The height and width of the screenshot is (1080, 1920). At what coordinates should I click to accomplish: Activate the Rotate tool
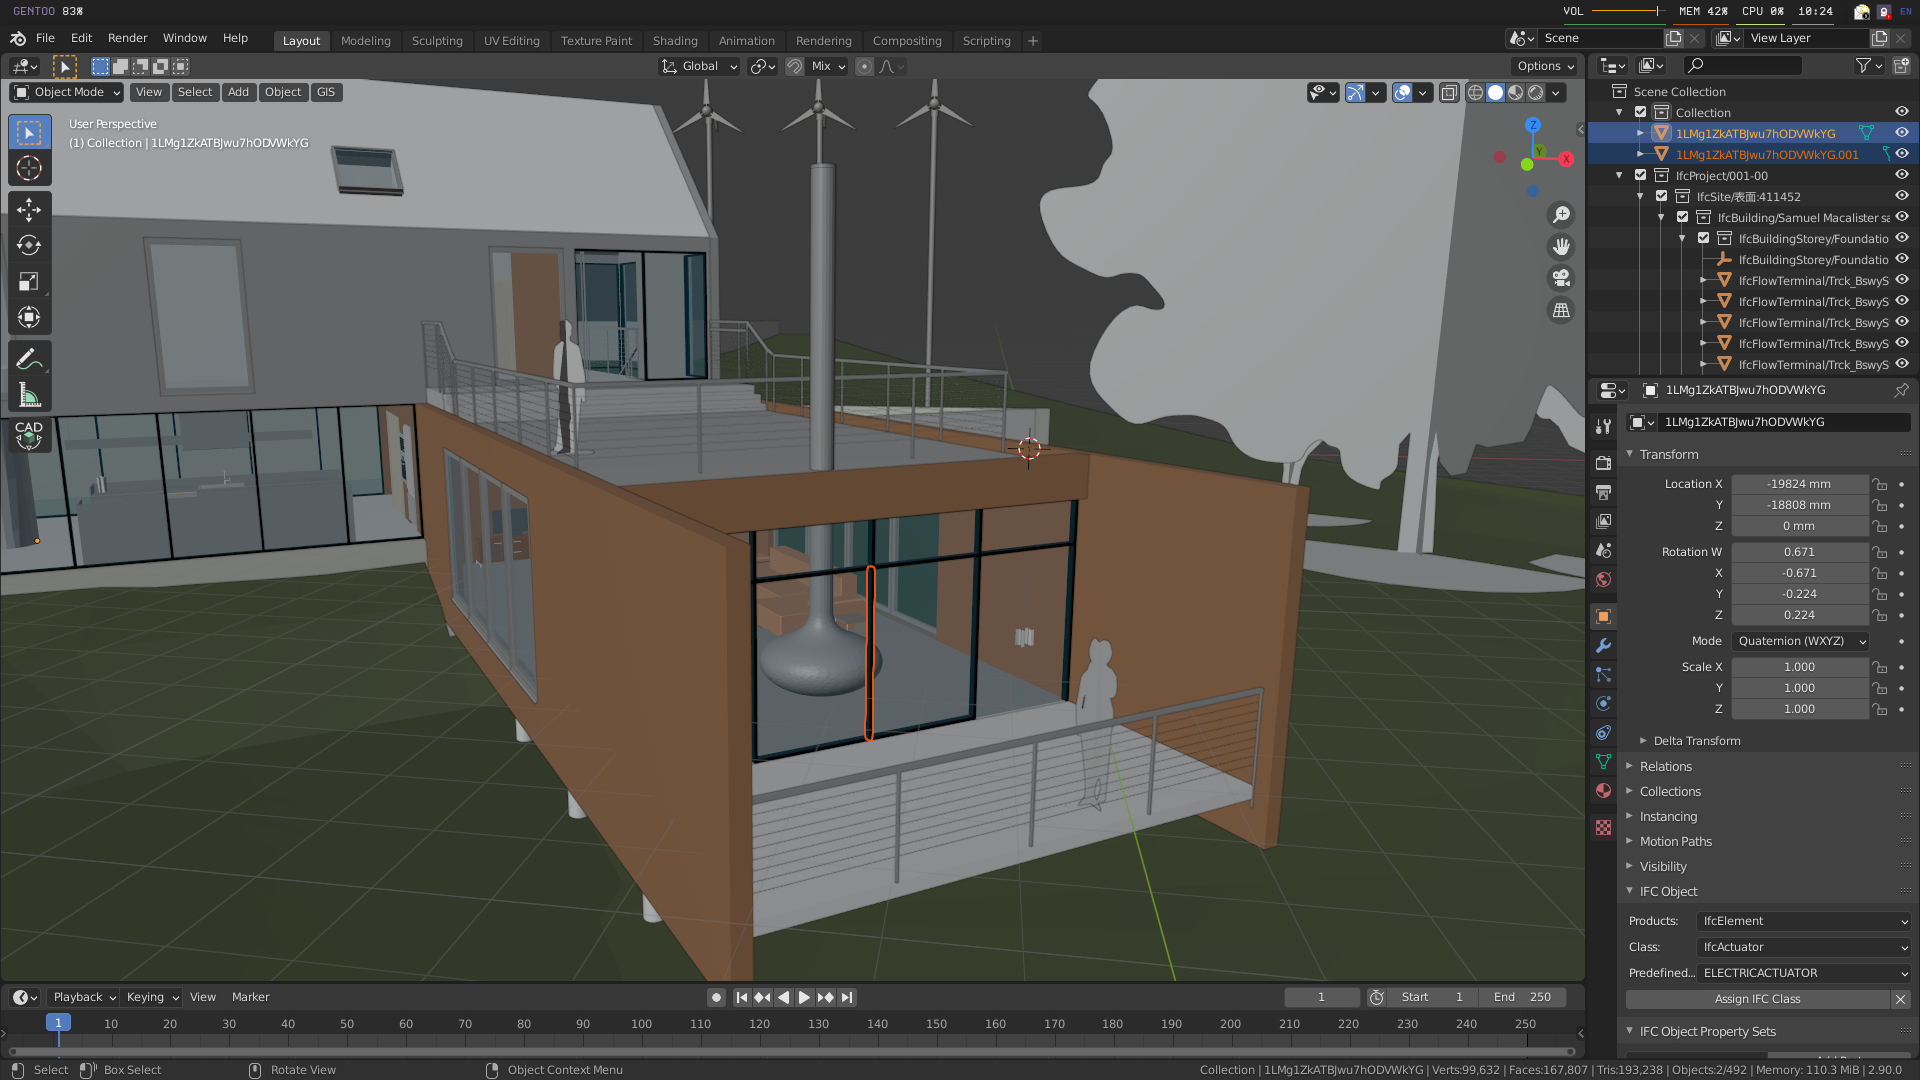[29, 246]
